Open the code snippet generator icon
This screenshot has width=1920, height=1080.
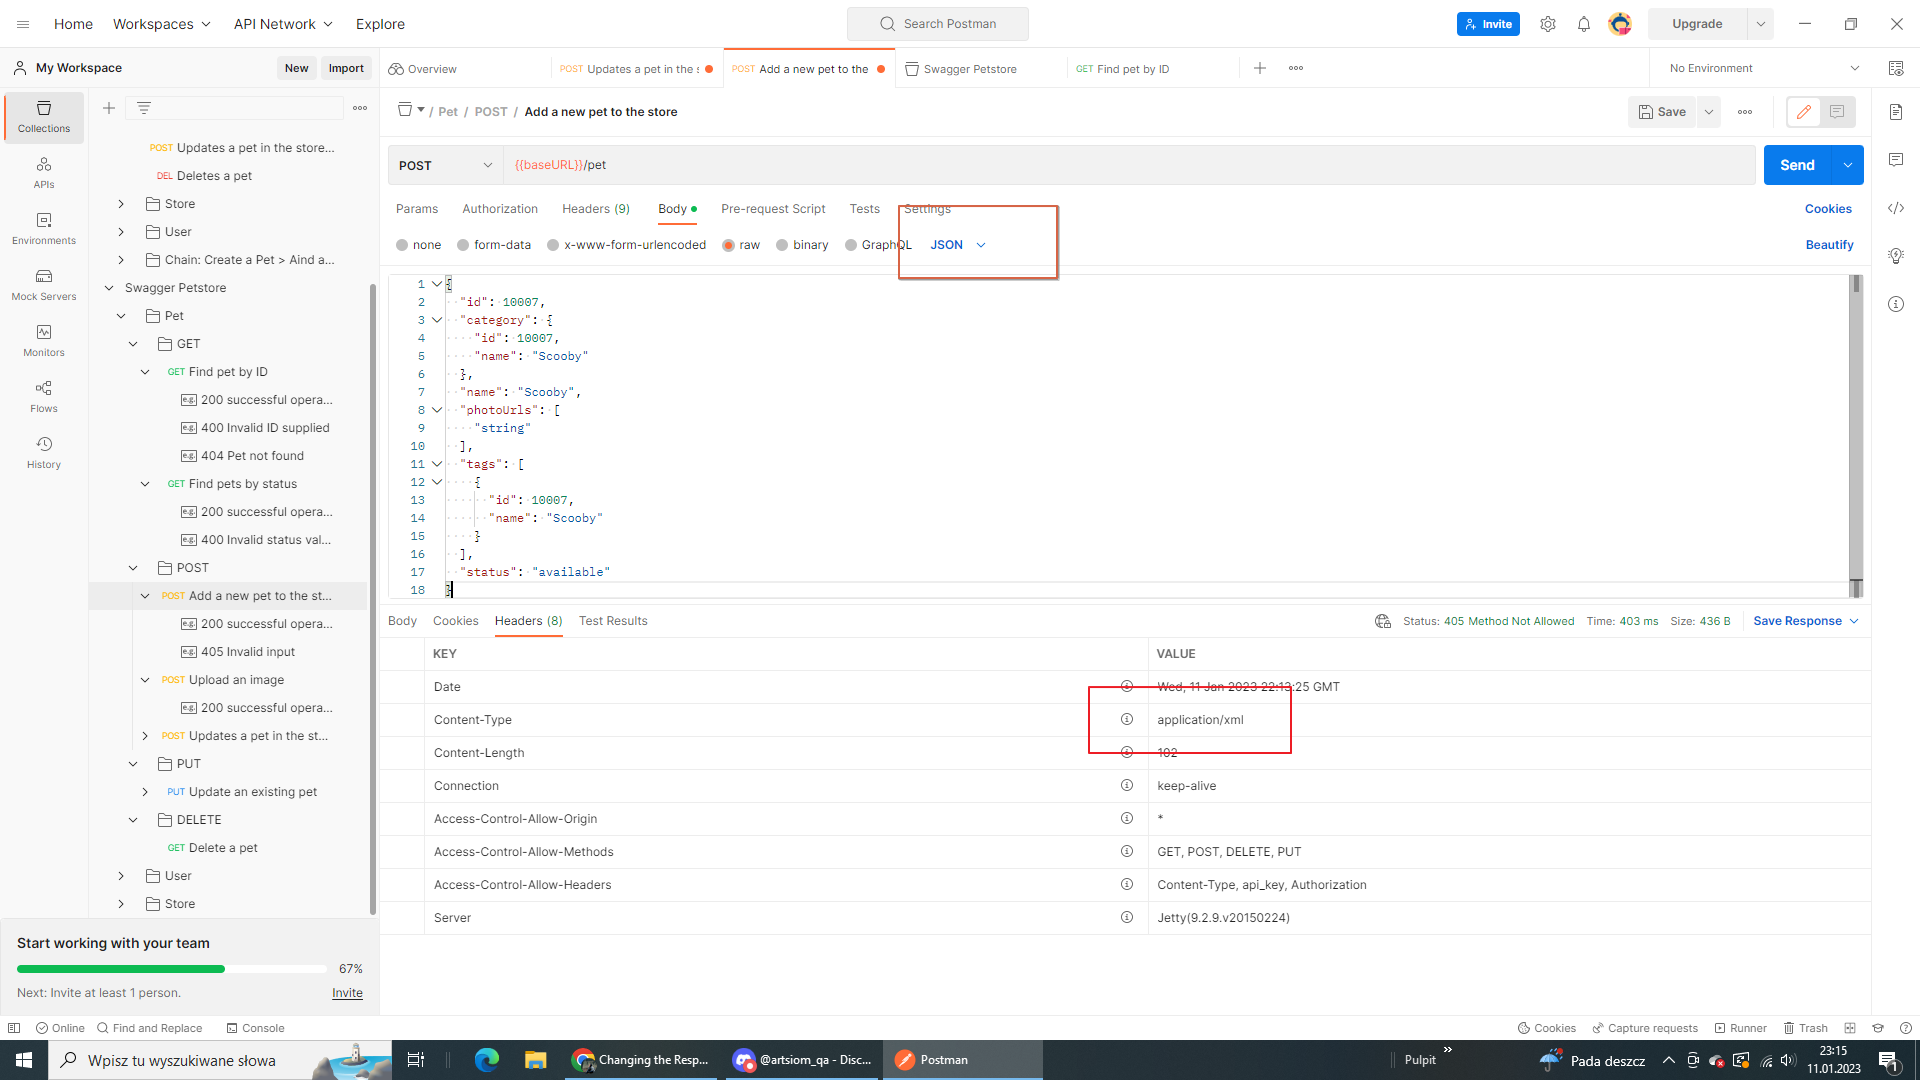pyautogui.click(x=1896, y=208)
